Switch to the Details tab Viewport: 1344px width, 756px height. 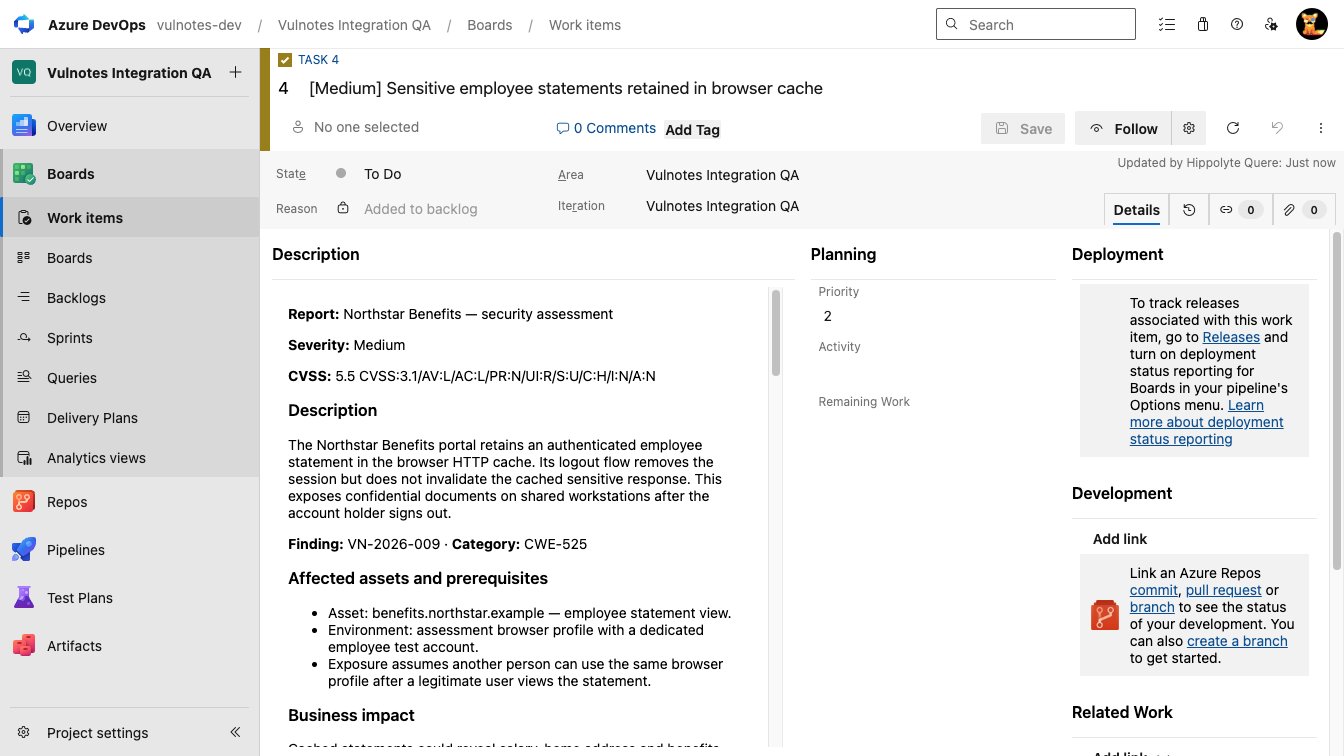point(1136,210)
